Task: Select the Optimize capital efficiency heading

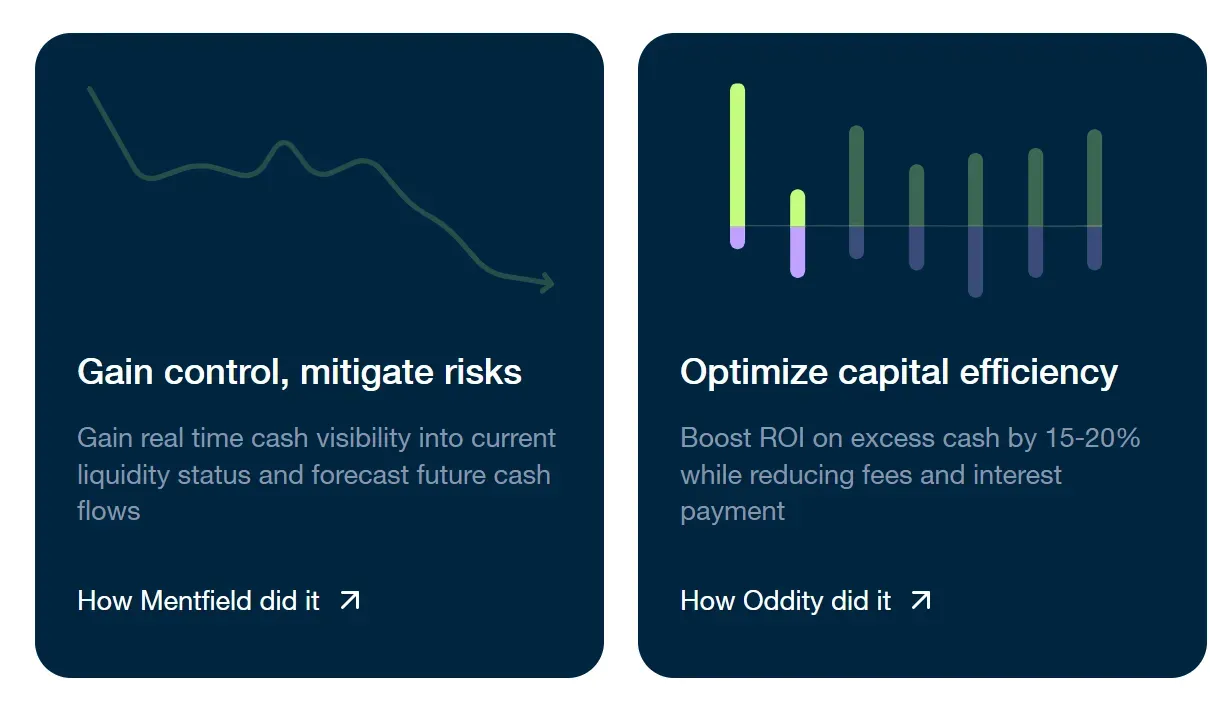Action: pyautogui.click(x=899, y=372)
